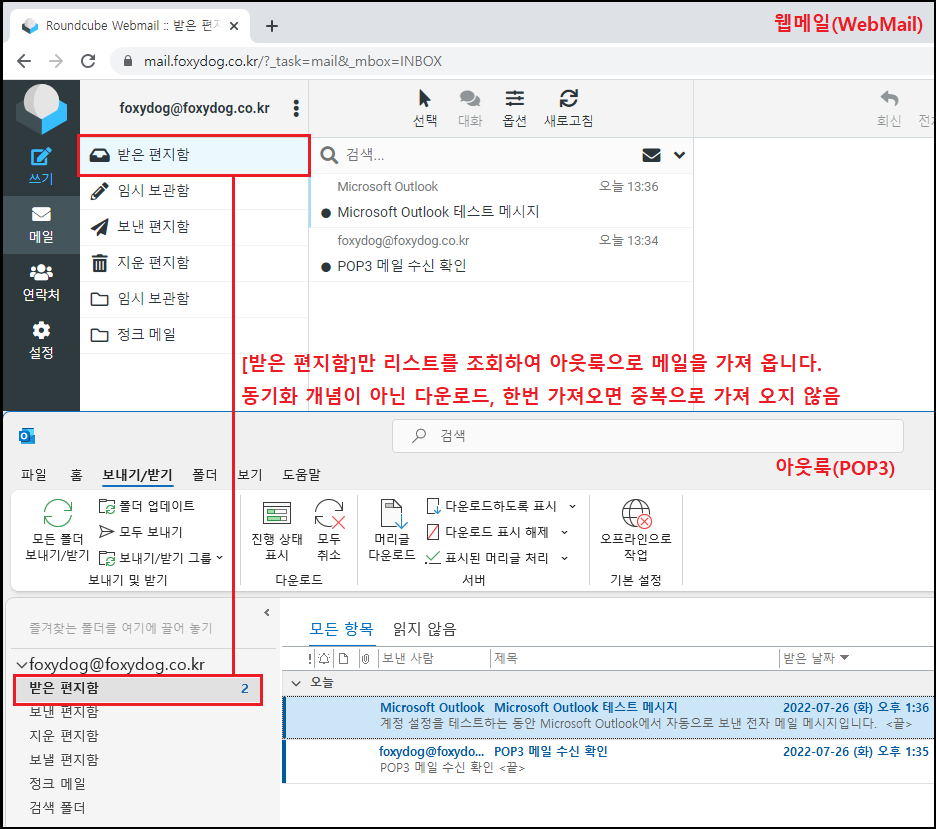Screen dimensions: 936x829
Task: Click 모든 폴더 보내기/받기 button
Action: point(57,530)
